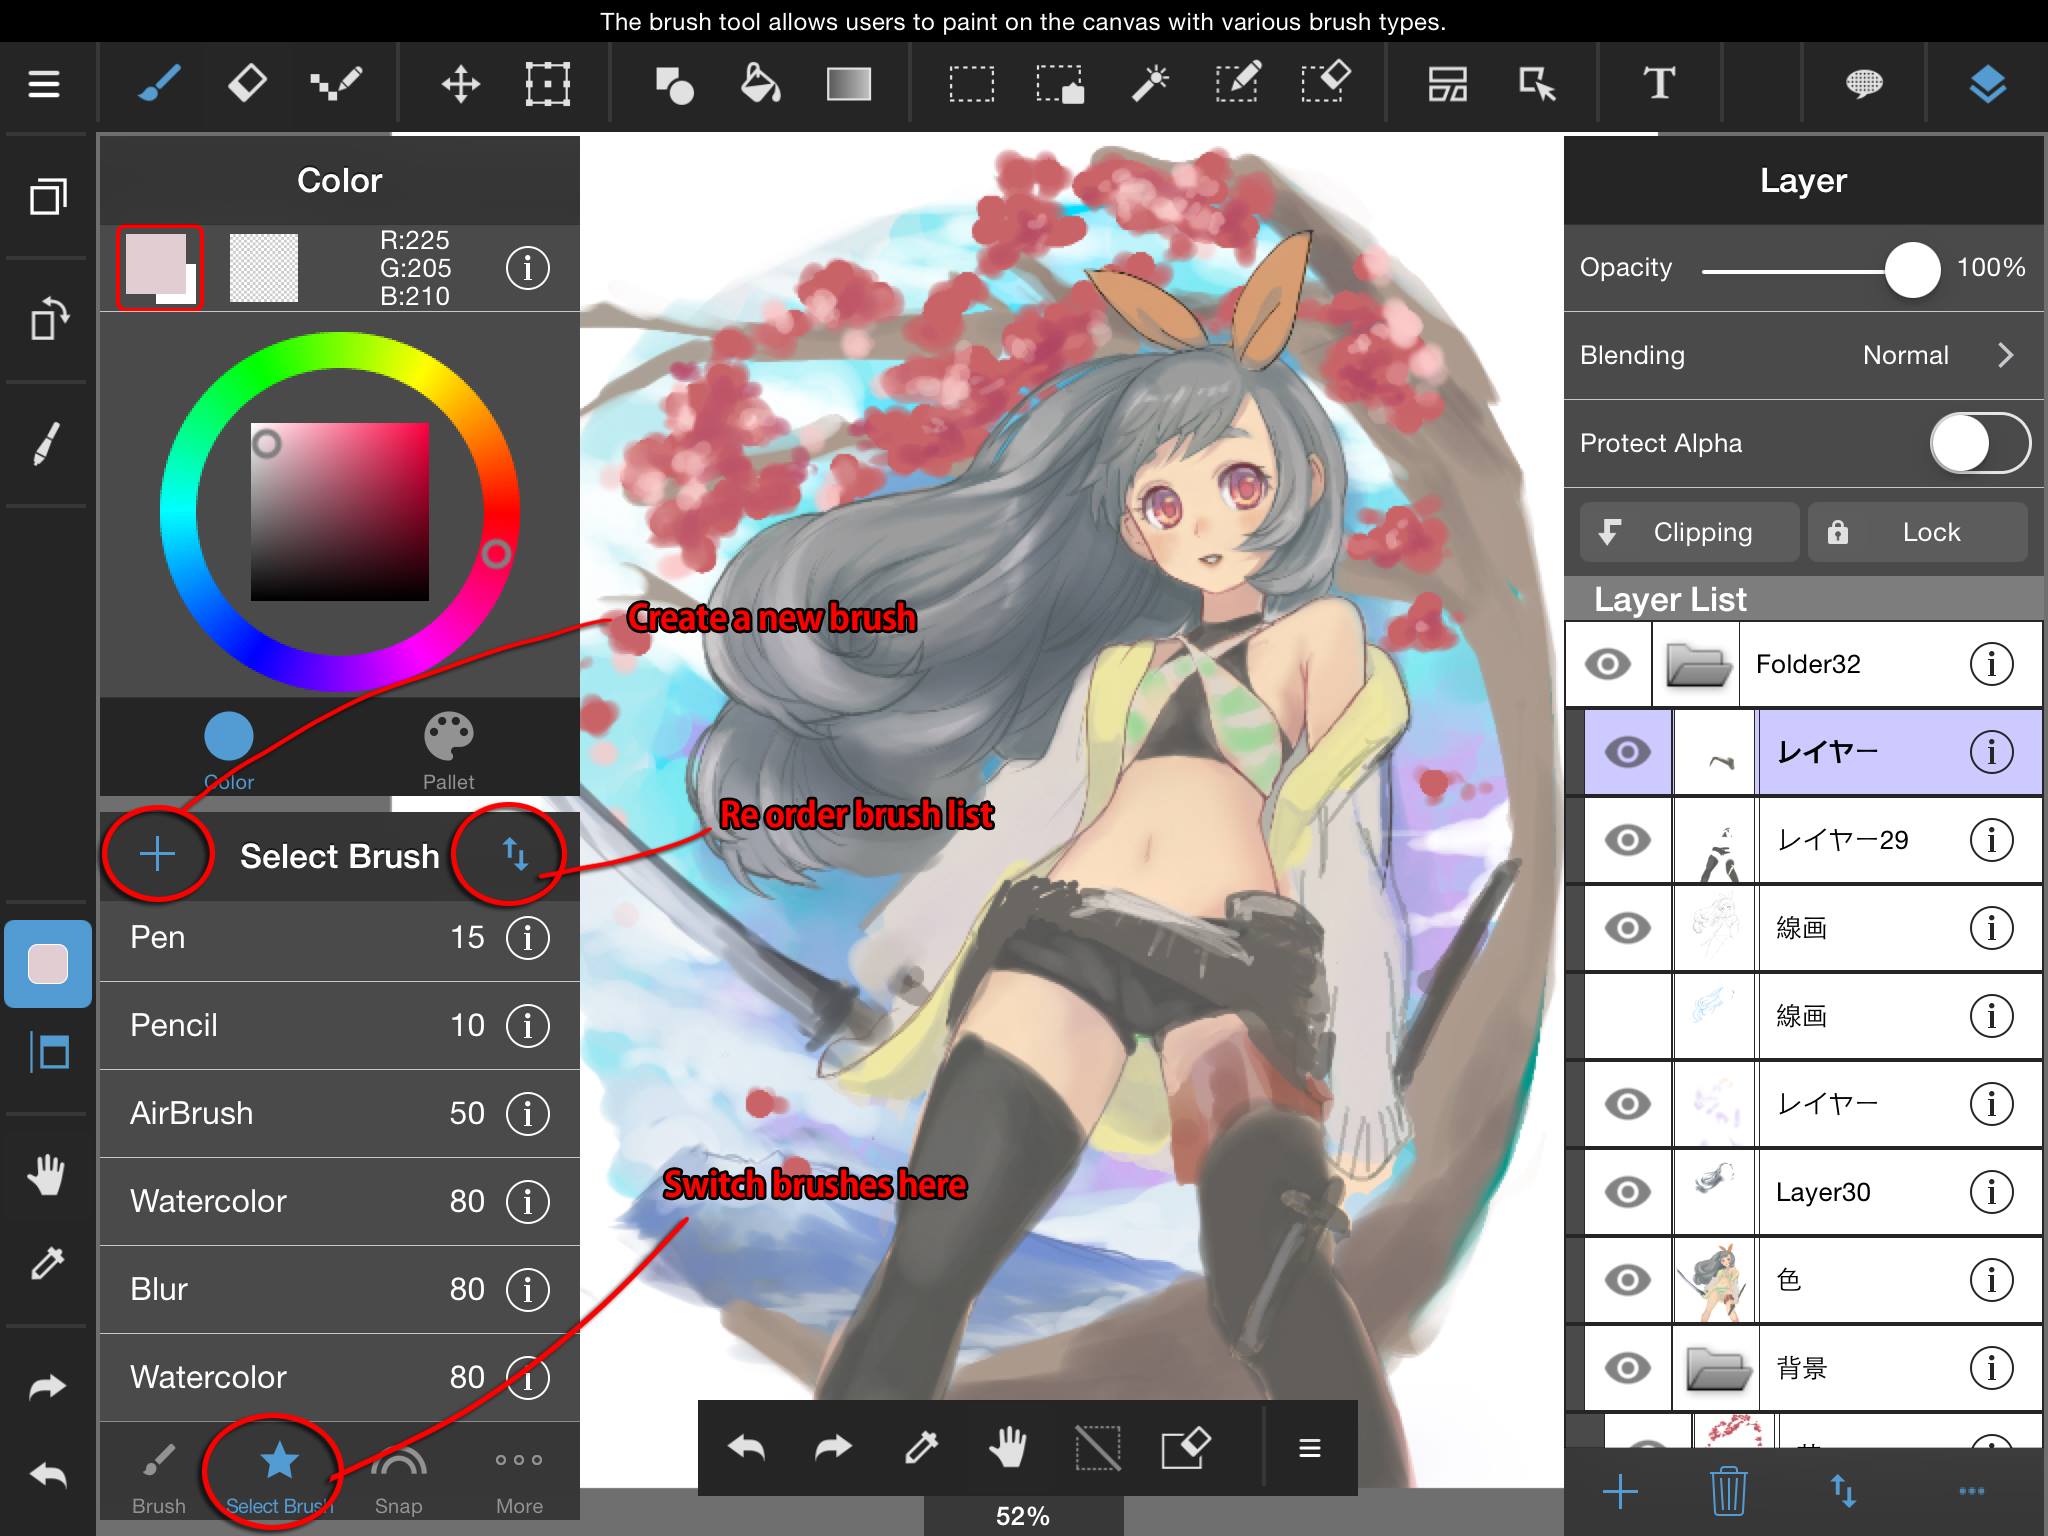Viewport: 2048px width, 1536px height.
Task: Open the main hamburger menu
Action: pyautogui.click(x=44, y=84)
